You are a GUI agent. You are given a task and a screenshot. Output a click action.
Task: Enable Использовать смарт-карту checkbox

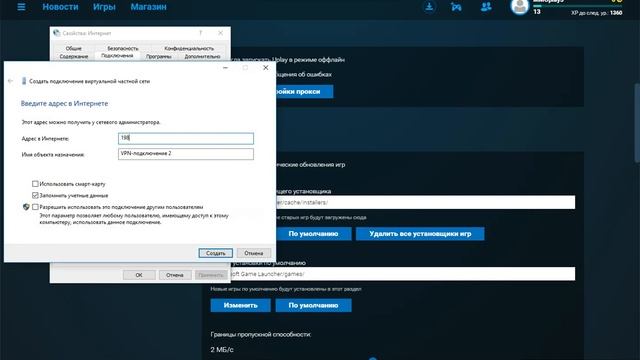coord(35,184)
